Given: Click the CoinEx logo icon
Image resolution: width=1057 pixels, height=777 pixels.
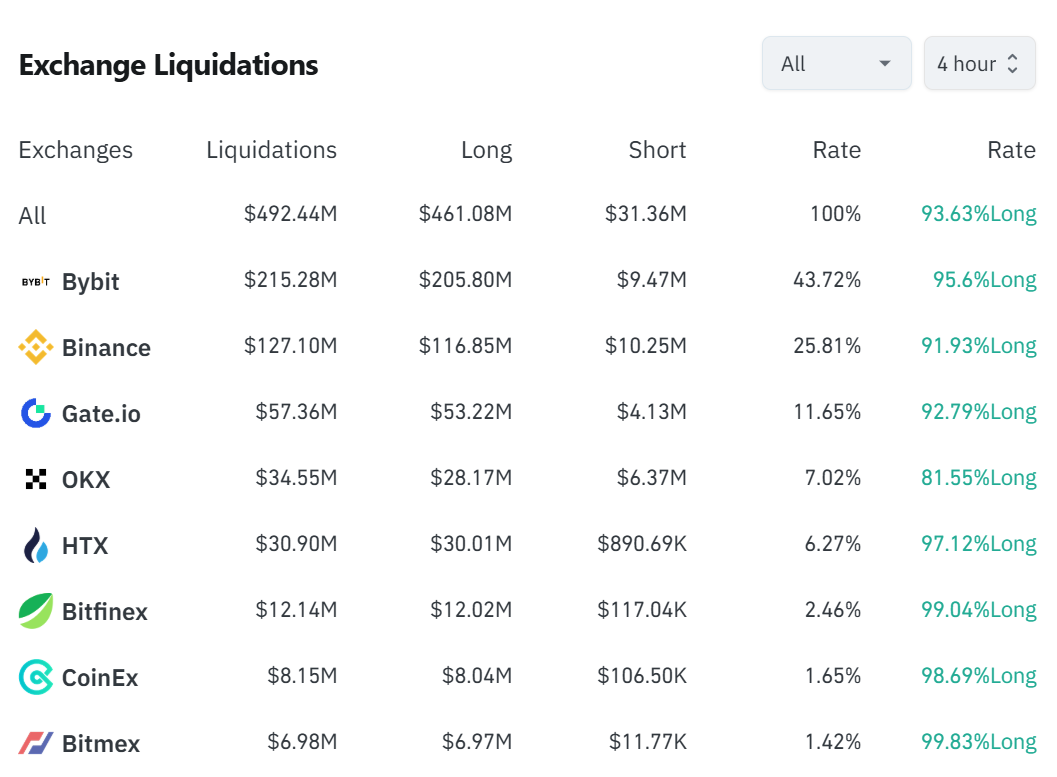Looking at the screenshot, I should pos(36,677).
